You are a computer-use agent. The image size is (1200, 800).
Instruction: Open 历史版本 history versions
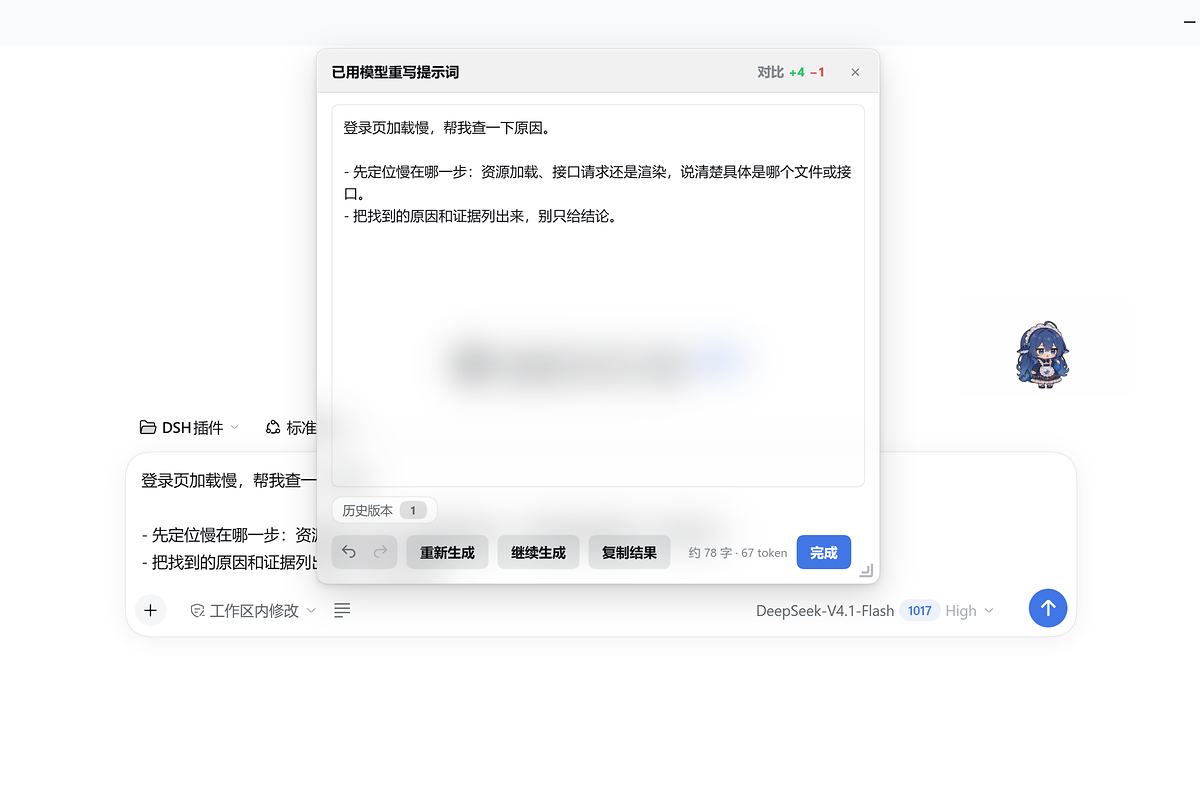pyautogui.click(x=384, y=510)
